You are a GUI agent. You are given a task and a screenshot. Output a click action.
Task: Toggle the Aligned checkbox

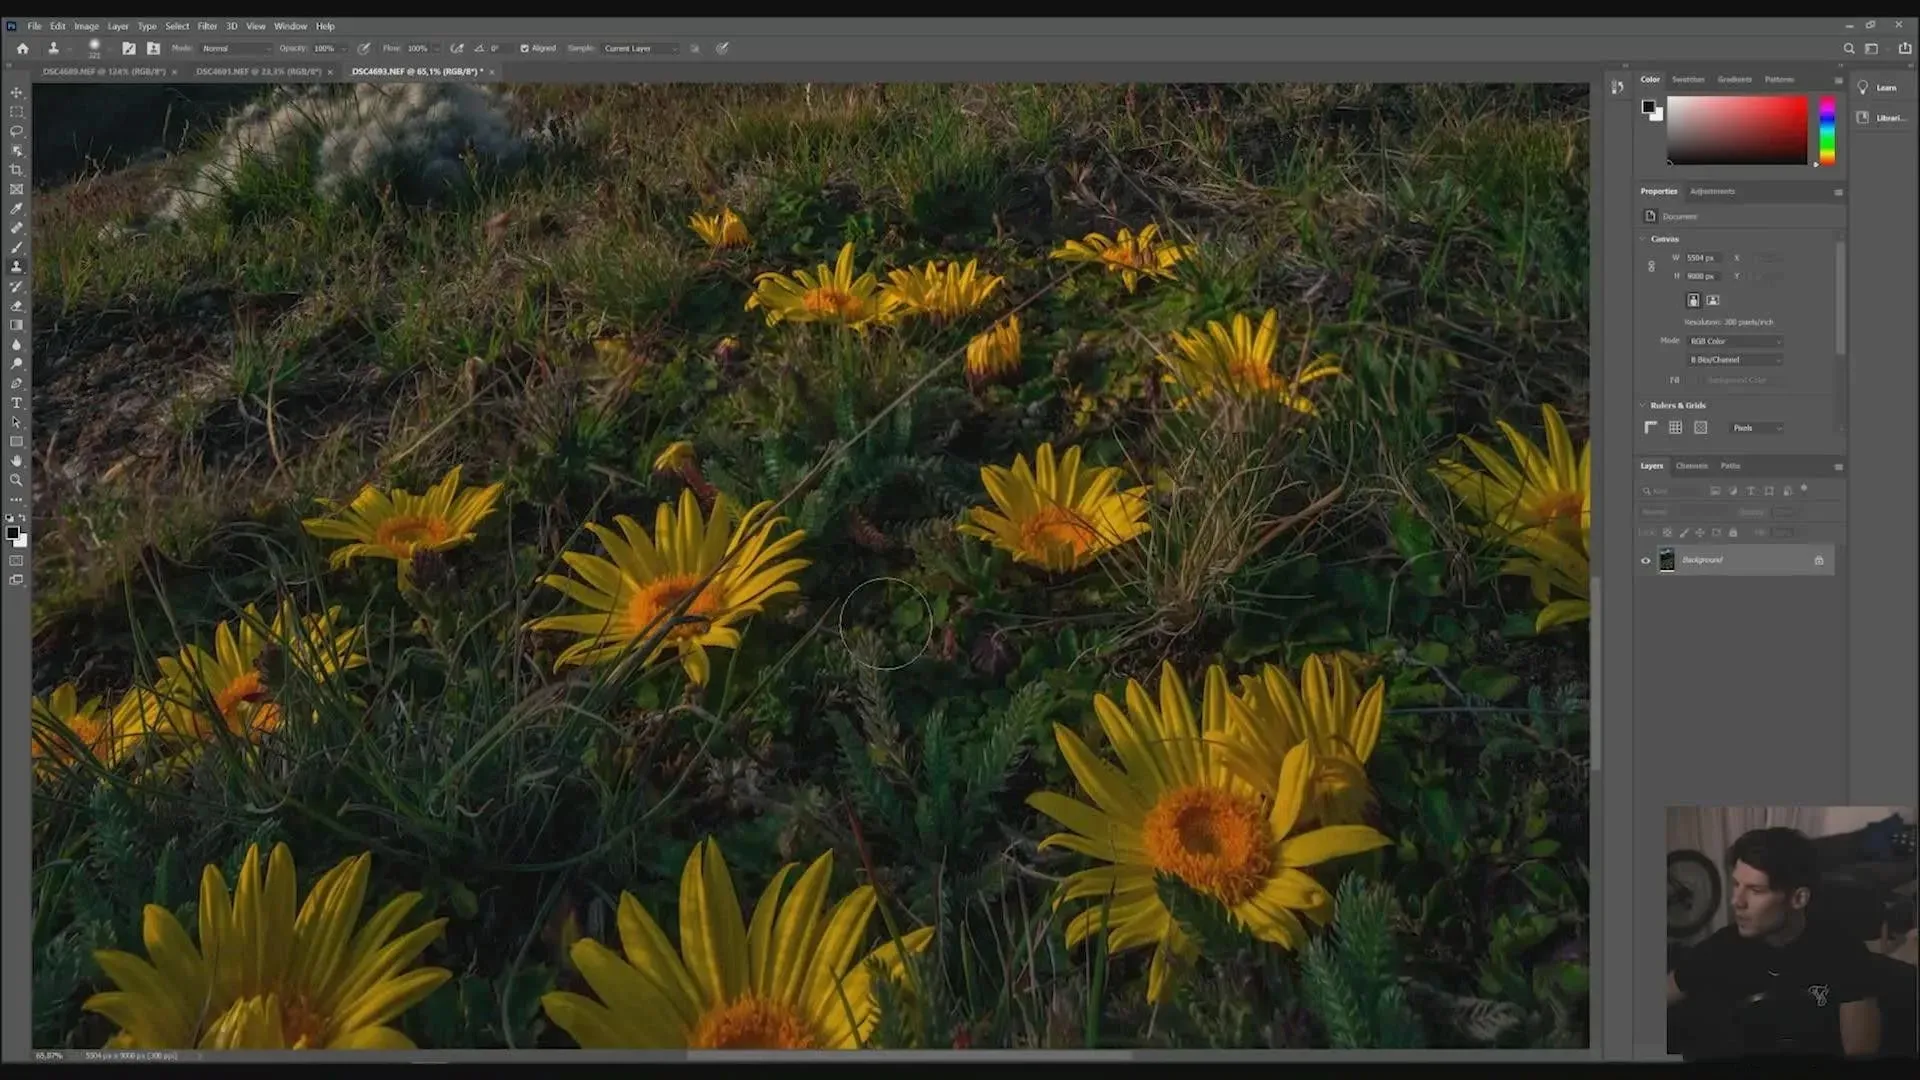point(524,48)
